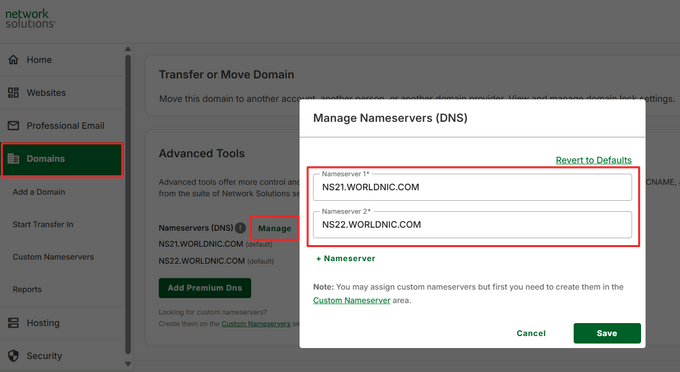Click the Websites grid icon
The image size is (680, 372).
(13, 92)
